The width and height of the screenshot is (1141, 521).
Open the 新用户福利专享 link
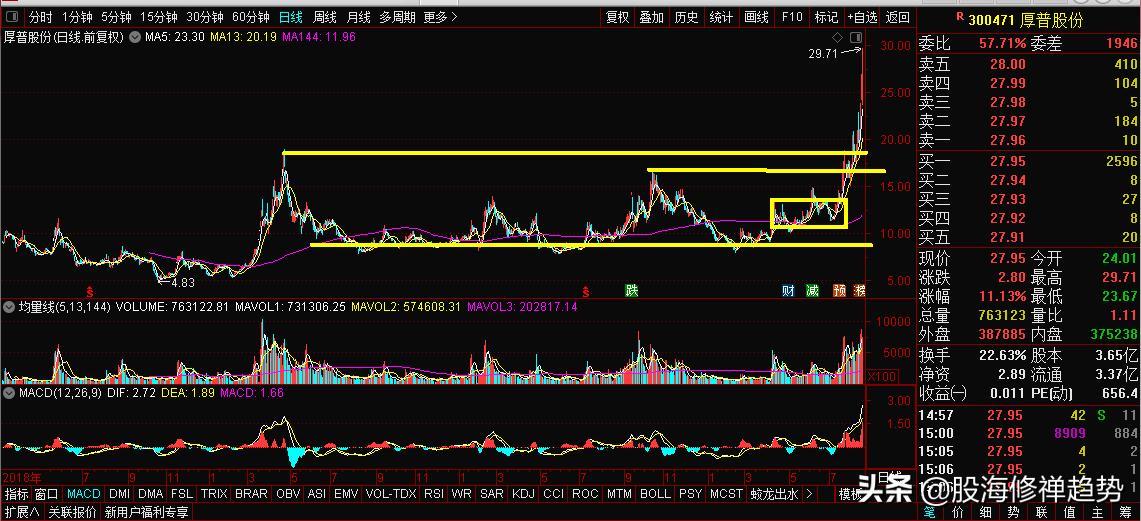(x=147, y=512)
